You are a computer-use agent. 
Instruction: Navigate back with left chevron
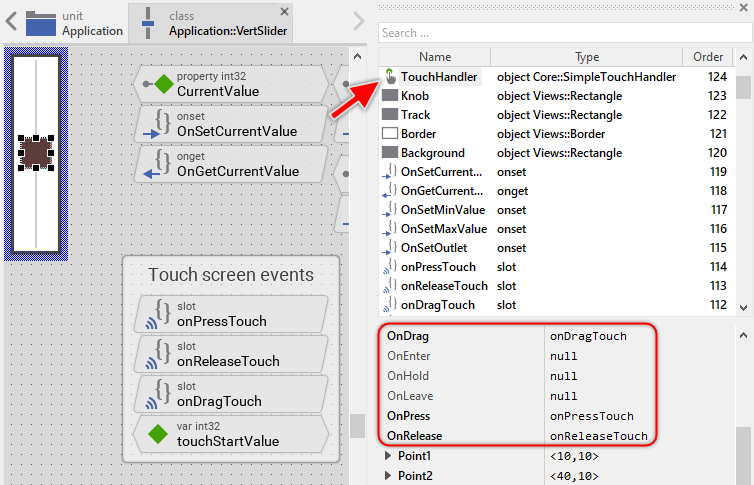pos(11,21)
